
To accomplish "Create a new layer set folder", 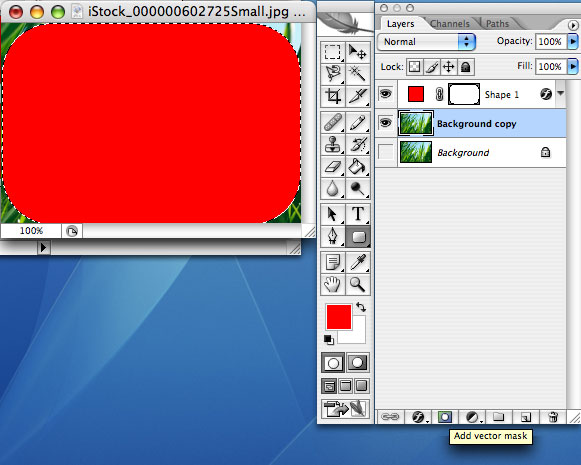I will point(499,417).
